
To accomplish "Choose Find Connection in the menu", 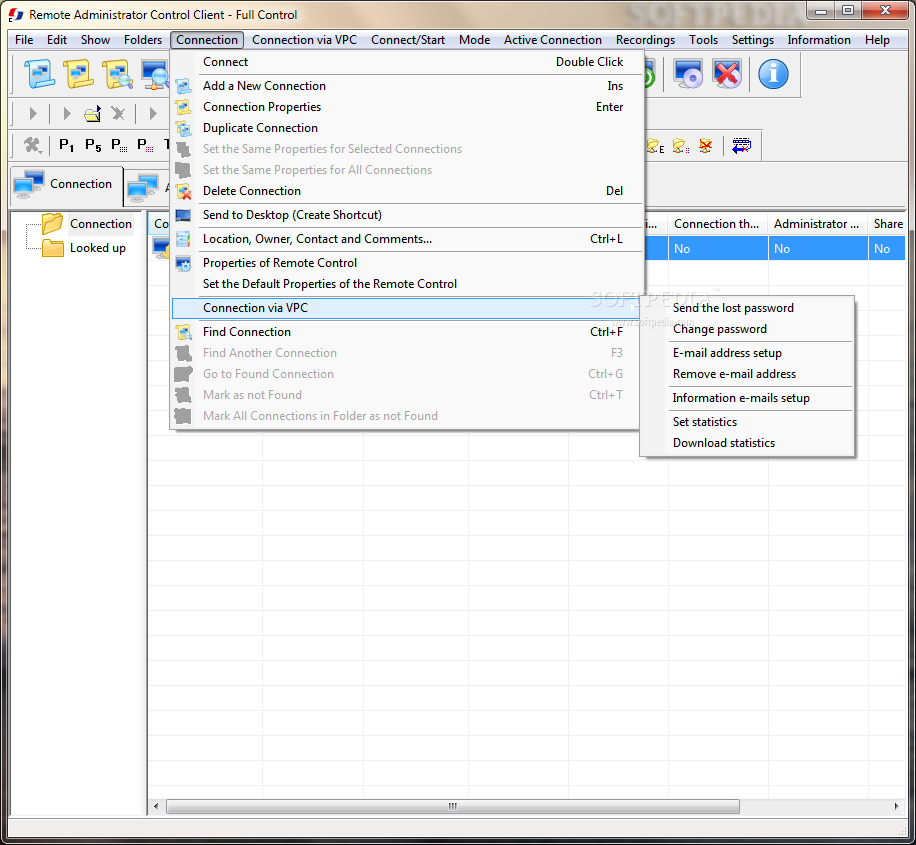I will [407, 332].
